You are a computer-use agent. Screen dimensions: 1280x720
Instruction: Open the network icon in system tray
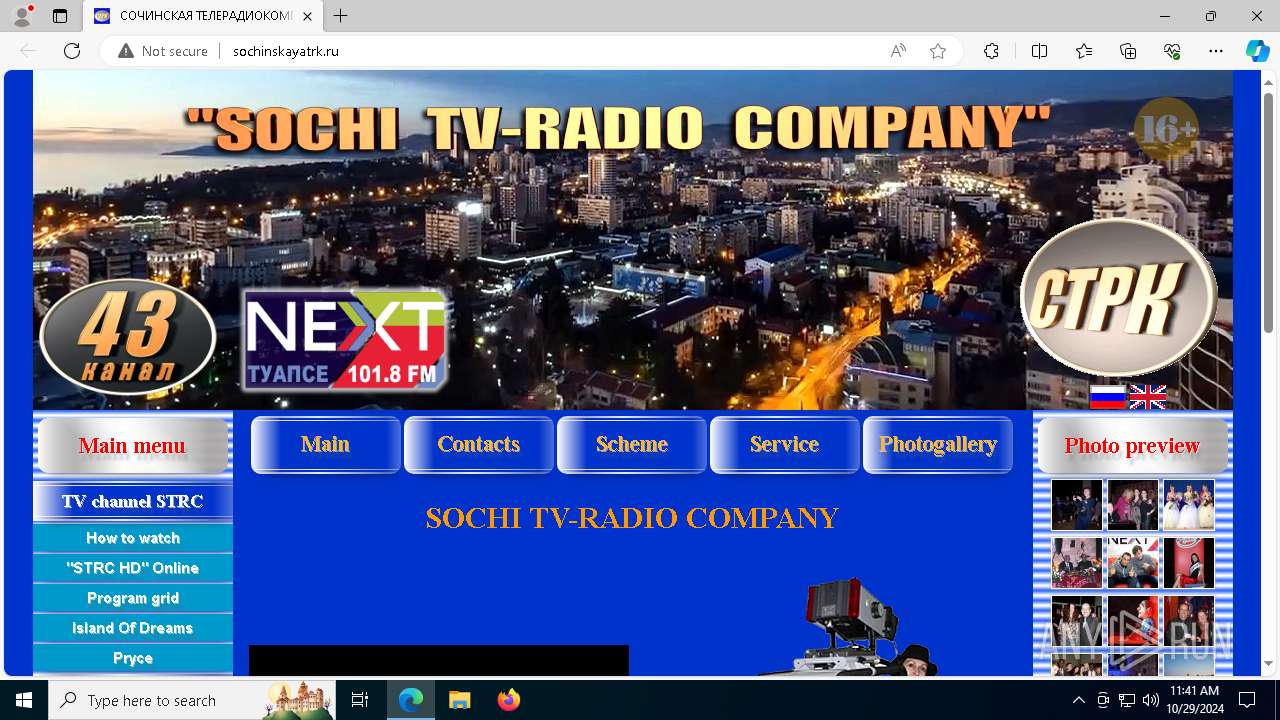(1126, 700)
